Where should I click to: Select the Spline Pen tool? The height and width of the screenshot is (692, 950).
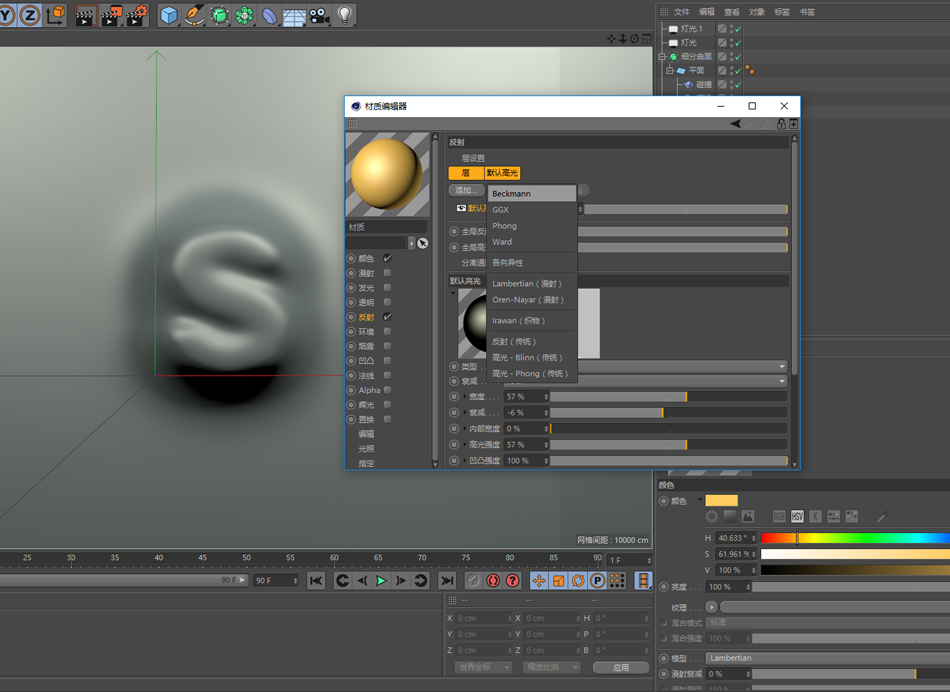pyautogui.click(x=194, y=15)
